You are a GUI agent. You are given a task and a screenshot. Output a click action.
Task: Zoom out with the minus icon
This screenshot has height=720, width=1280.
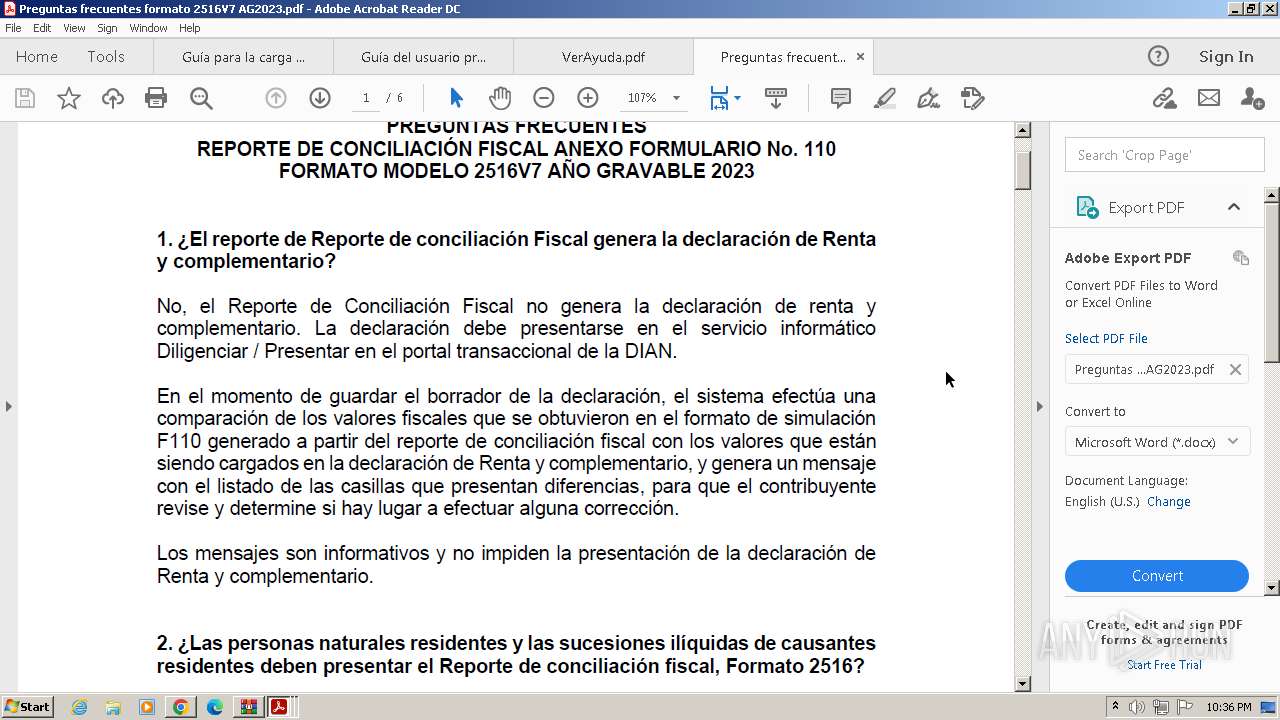pyautogui.click(x=544, y=98)
